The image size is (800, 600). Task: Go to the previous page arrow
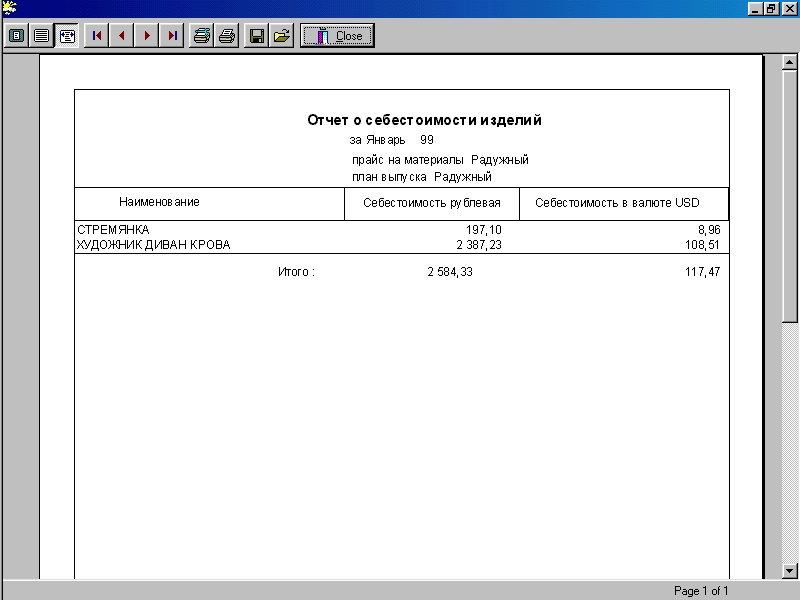coord(122,36)
